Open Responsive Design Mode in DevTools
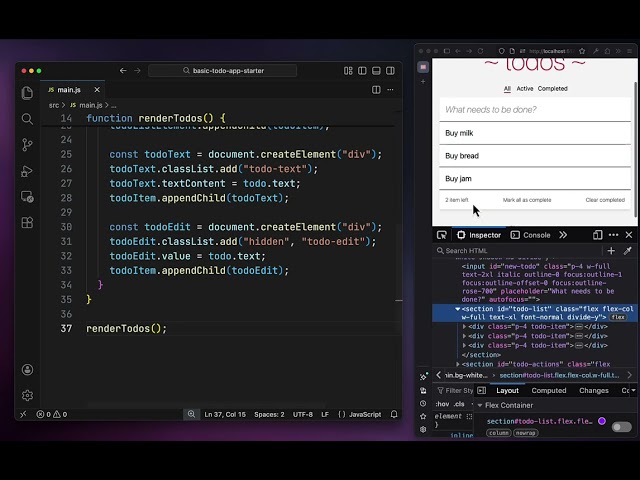This screenshot has height=480, width=640. pyautogui.click(x=598, y=235)
